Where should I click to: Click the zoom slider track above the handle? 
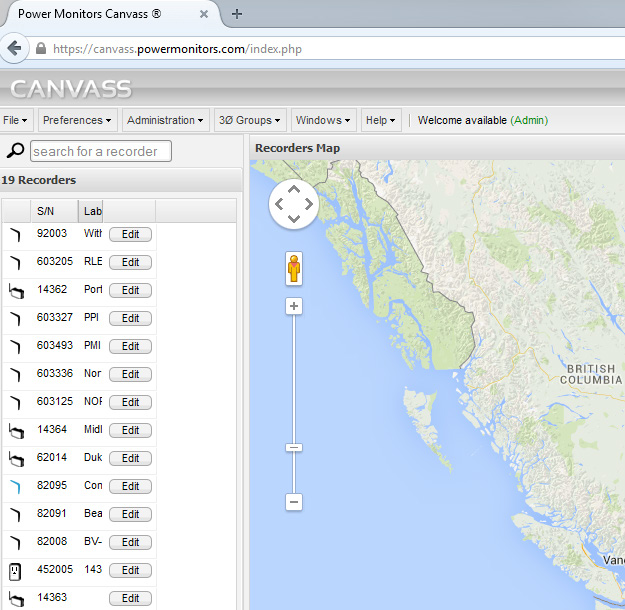pos(294,379)
